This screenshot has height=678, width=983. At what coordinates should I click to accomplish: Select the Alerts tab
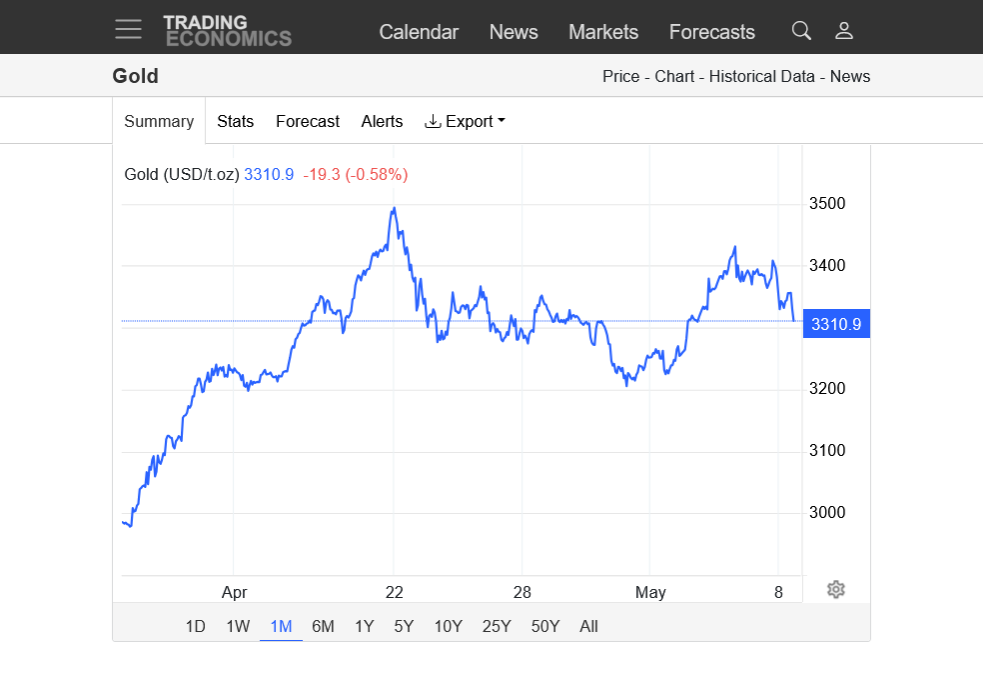[x=382, y=121]
